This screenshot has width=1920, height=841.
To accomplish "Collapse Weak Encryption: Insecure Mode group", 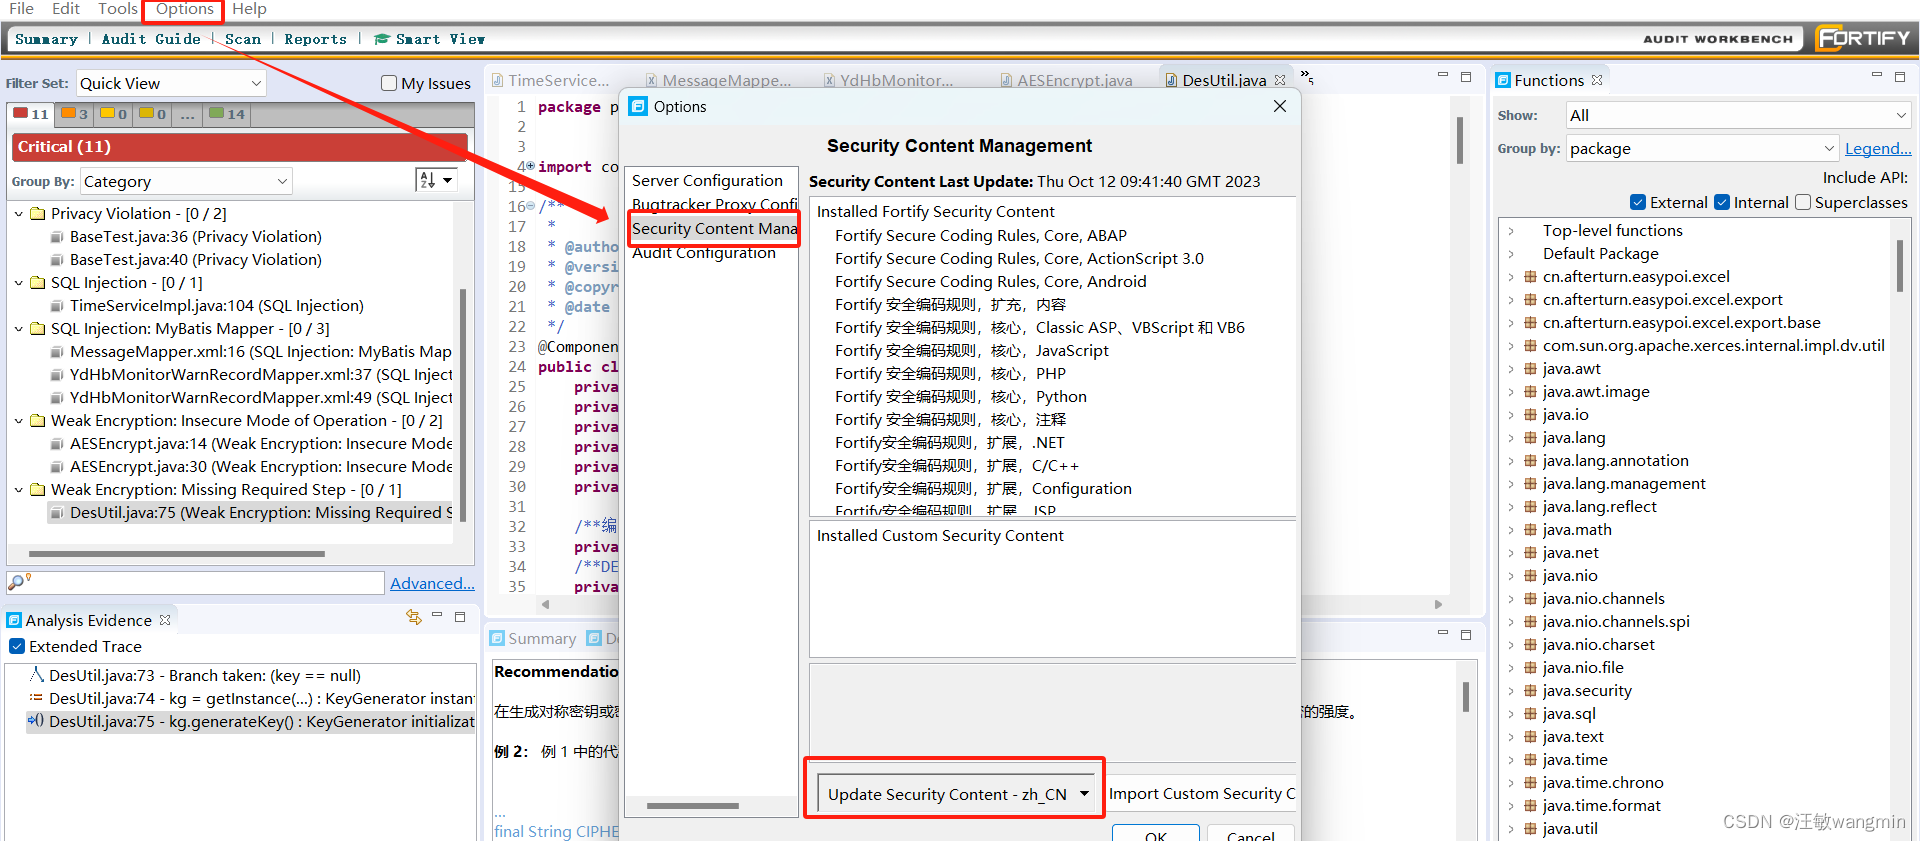I will click(x=19, y=420).
